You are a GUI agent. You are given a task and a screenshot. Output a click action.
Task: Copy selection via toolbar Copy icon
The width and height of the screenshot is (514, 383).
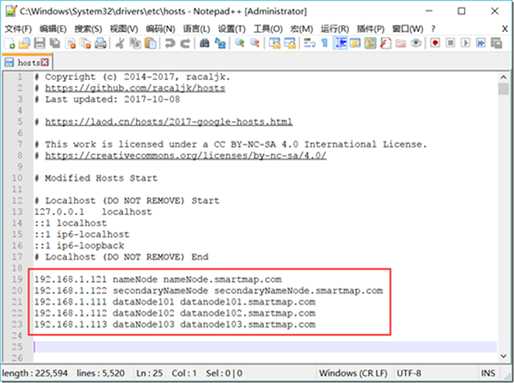(135, 43)
